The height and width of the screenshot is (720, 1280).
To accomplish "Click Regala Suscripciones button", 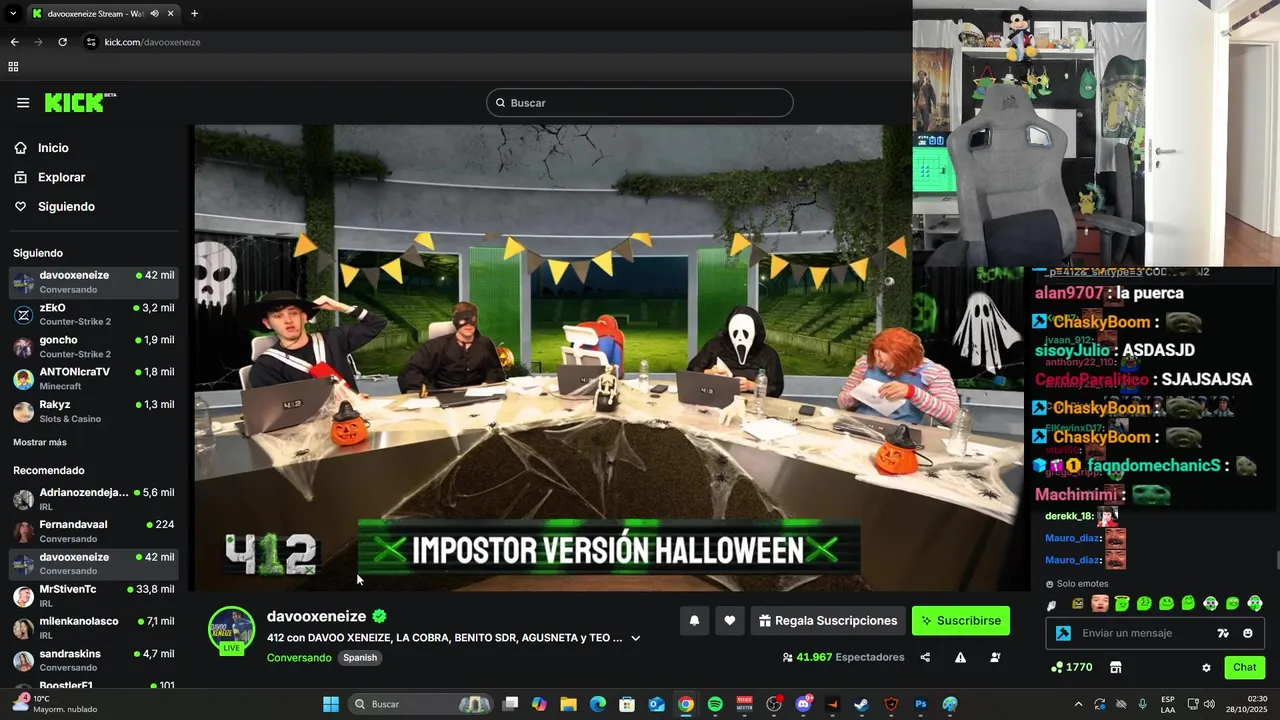I will [x=828, y=621].
